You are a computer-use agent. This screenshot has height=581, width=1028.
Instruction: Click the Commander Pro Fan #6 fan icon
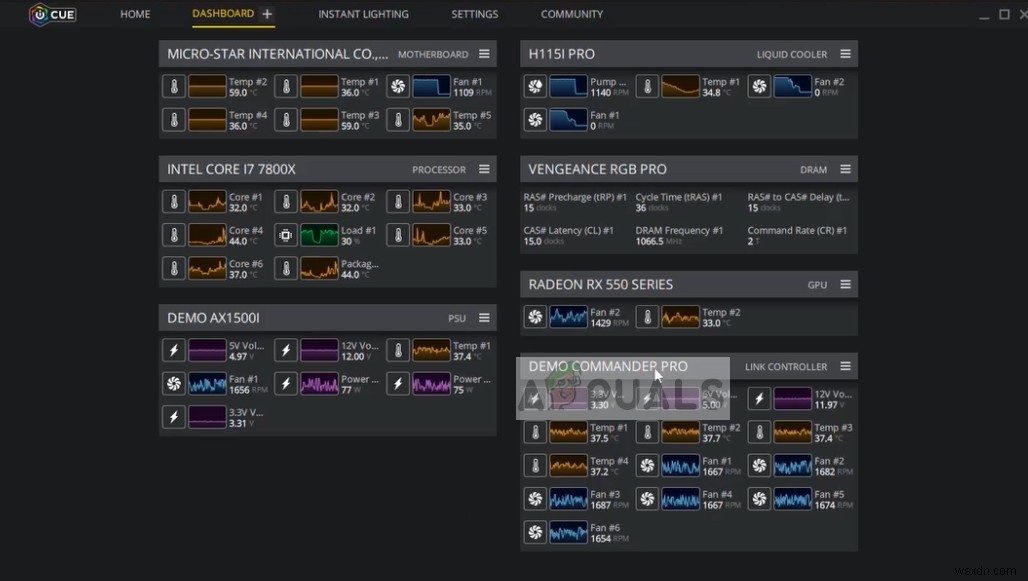coord(536,532)
